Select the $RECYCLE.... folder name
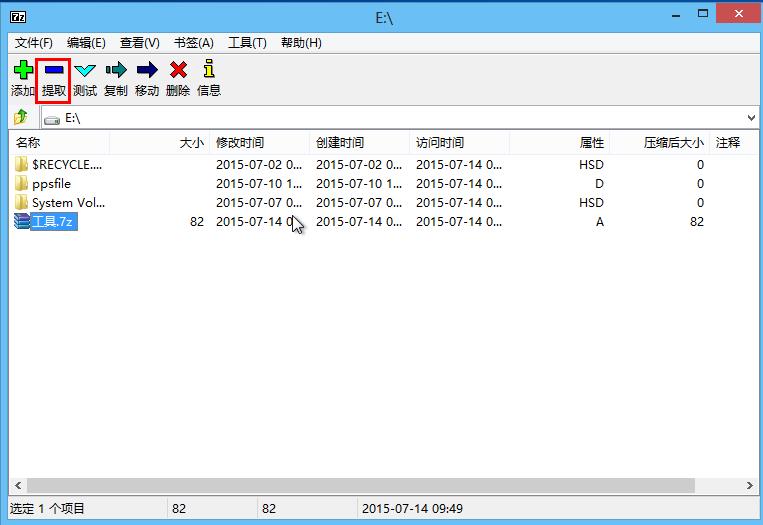Image resolution: width=763 pixels, height=525 pixels. coord(67,164)
